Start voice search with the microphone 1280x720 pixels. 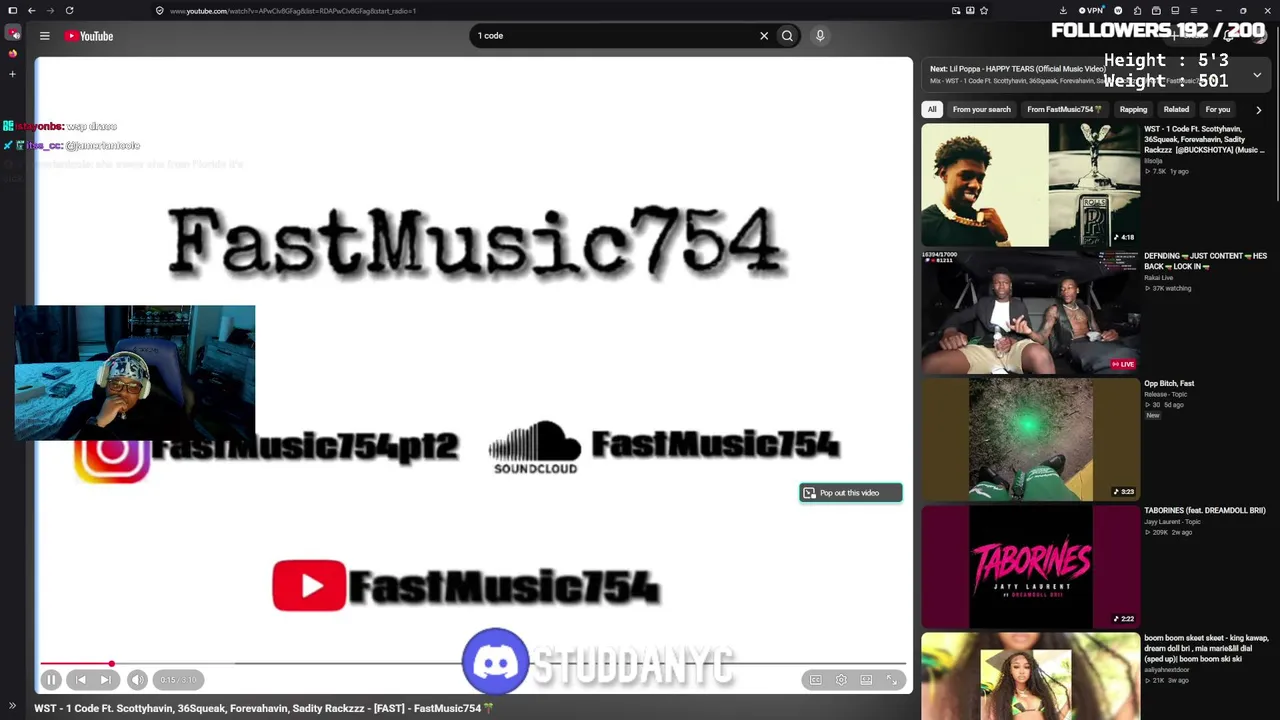820,36
